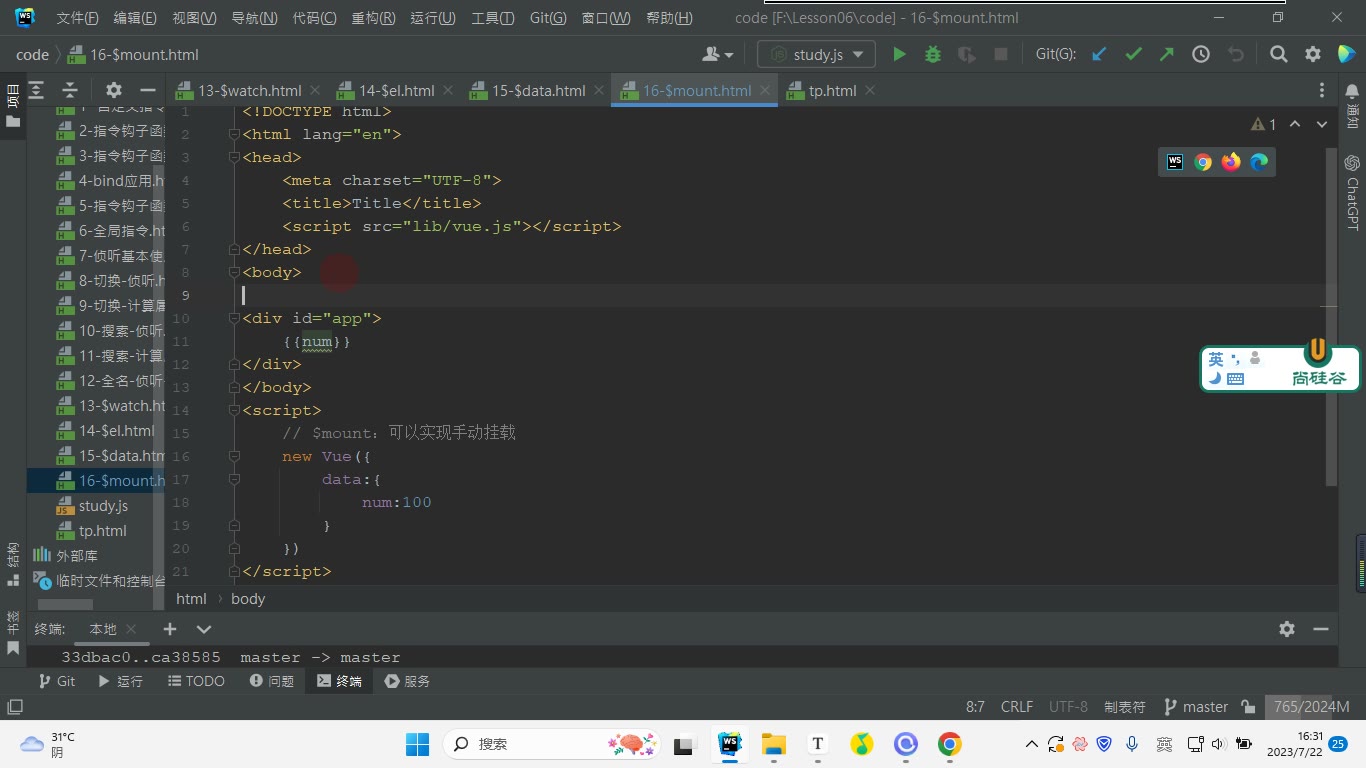1366x768 pixels.
Task: Open terminal panel settings gear
Action: pos(1287,629)
